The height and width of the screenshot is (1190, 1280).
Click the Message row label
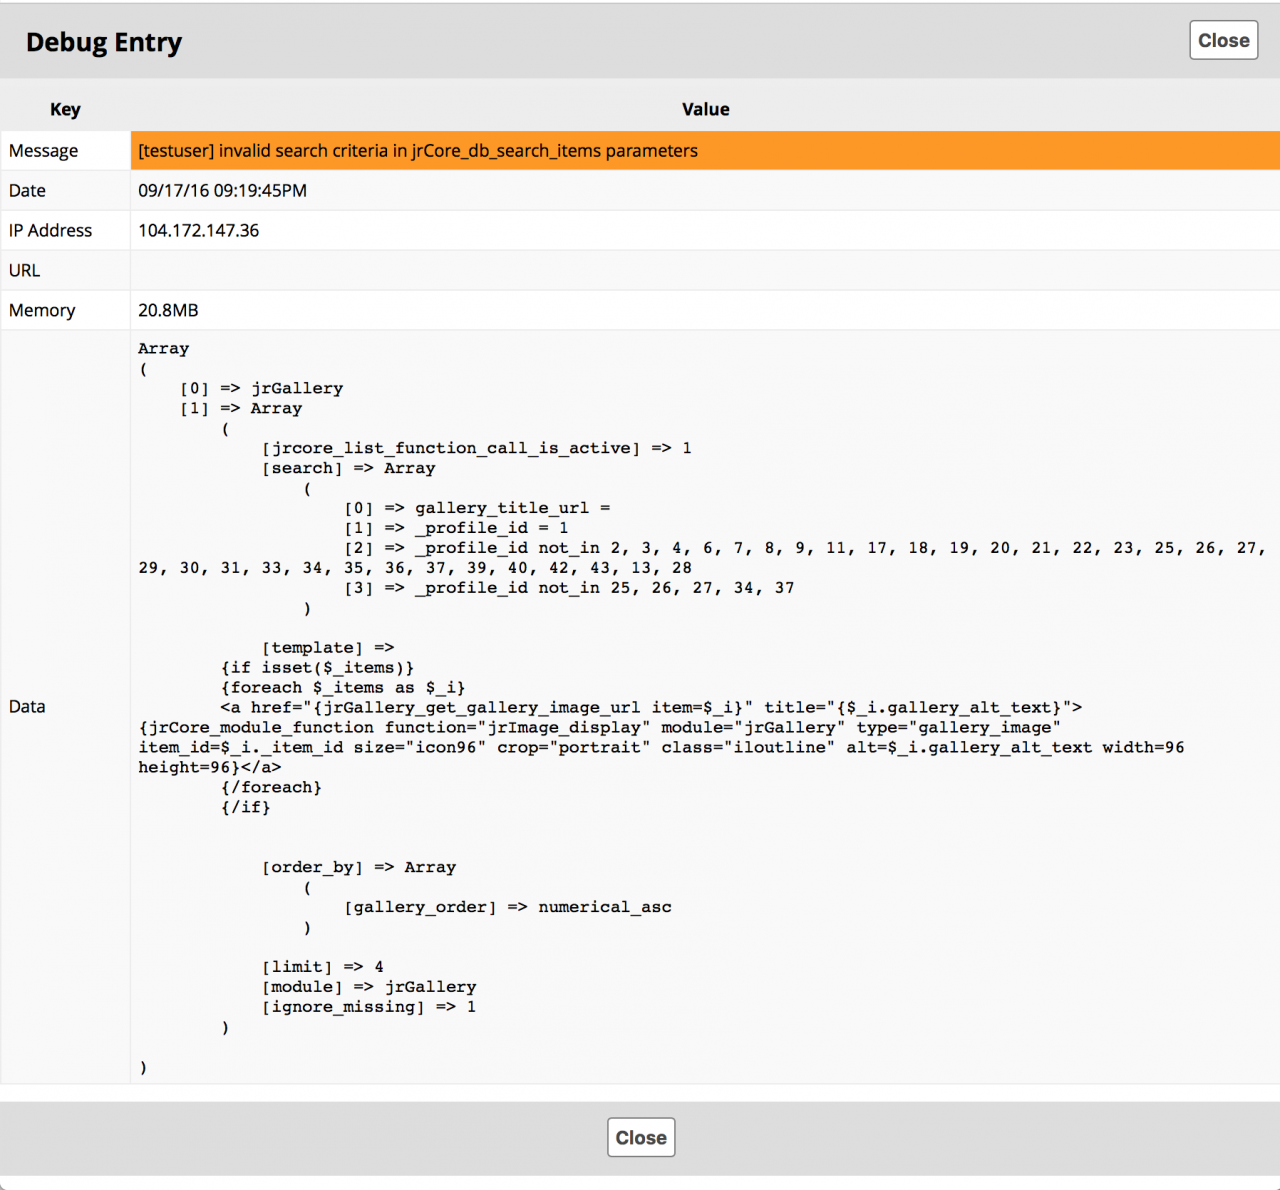(43, 151)
